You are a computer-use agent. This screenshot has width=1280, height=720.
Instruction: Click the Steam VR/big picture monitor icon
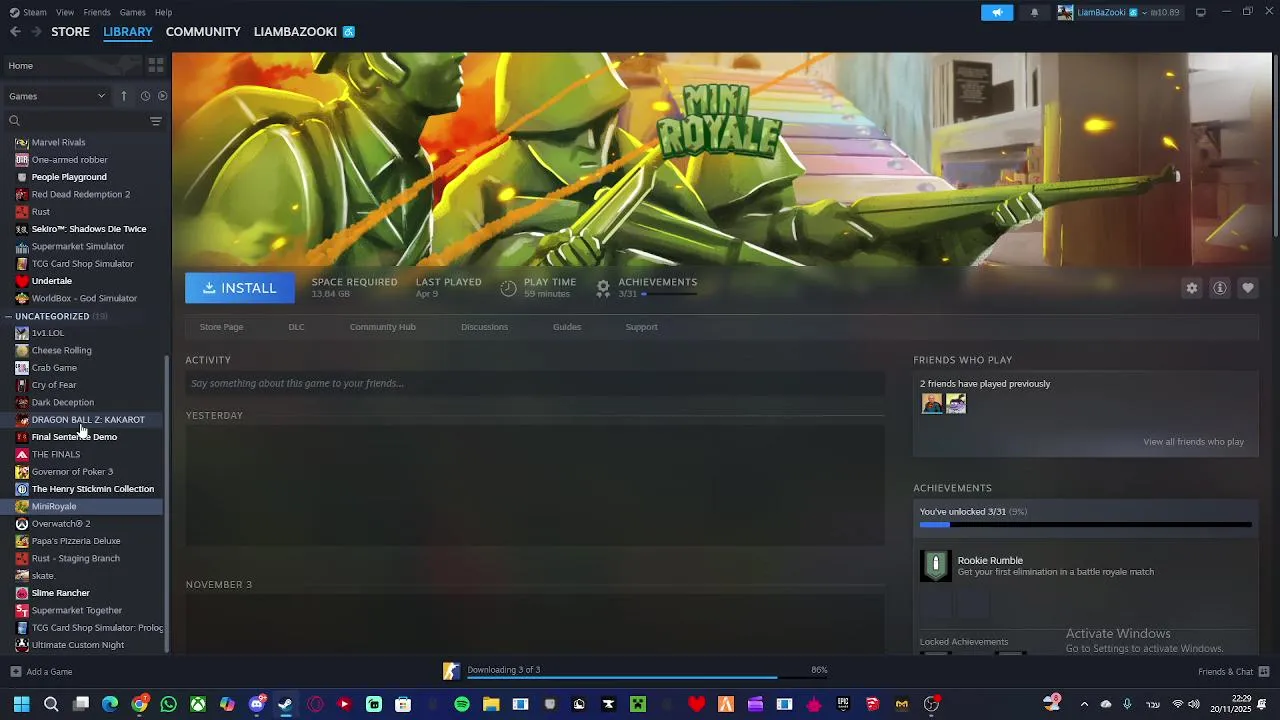[1200, 12]
